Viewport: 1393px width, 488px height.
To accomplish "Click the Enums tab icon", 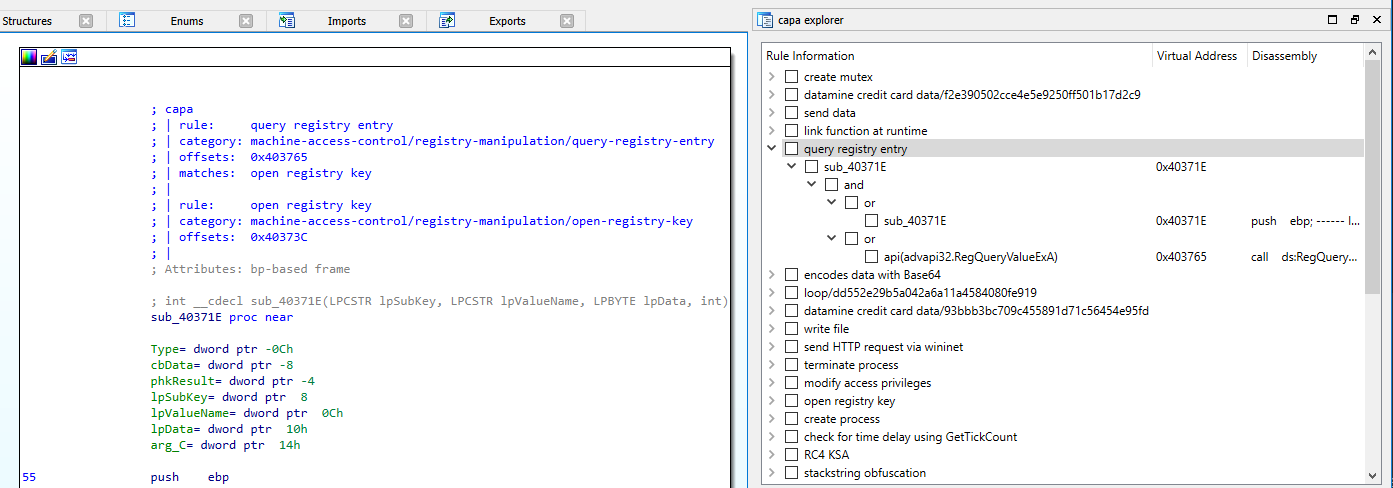I will [127, 20].
